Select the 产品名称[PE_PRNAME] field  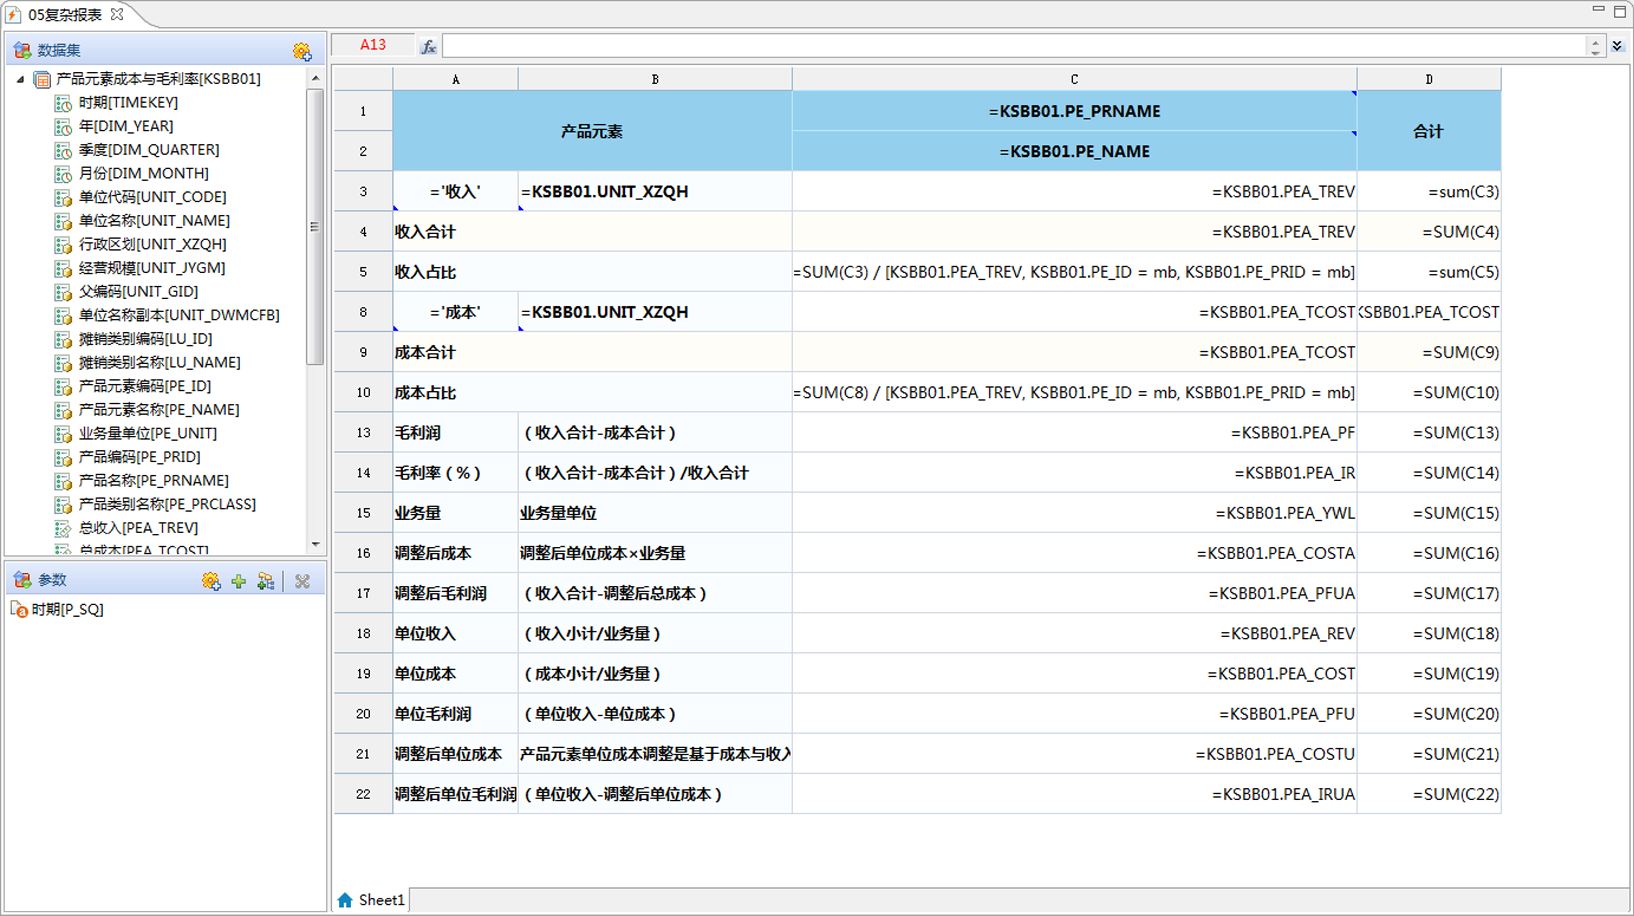click(x=153, y=481)
